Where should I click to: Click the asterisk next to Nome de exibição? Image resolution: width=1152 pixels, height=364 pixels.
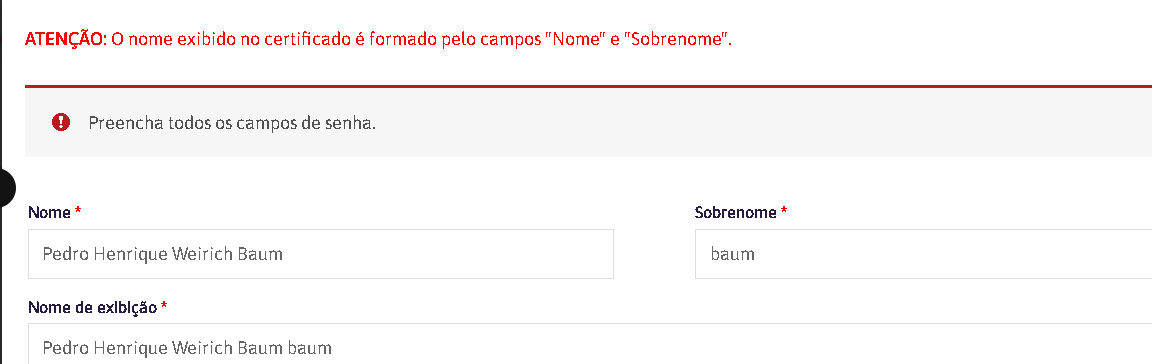[164, 307]
